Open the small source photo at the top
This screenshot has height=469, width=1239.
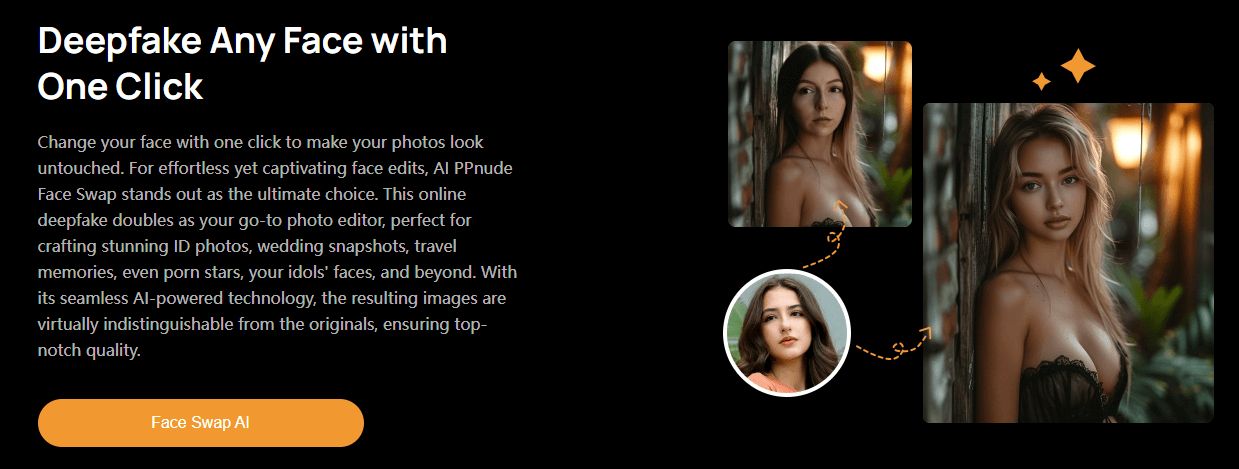820,134
